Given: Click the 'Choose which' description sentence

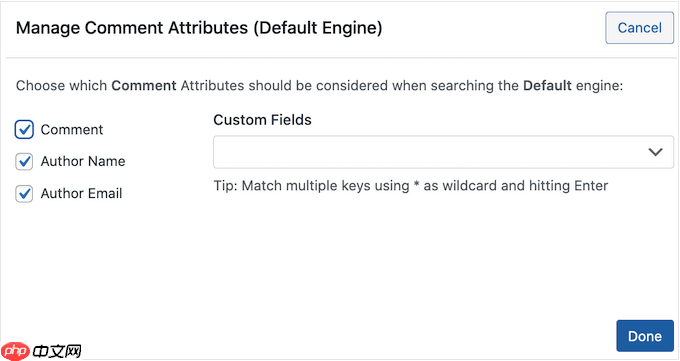Looking at the screenshot, I should [319, 85].
